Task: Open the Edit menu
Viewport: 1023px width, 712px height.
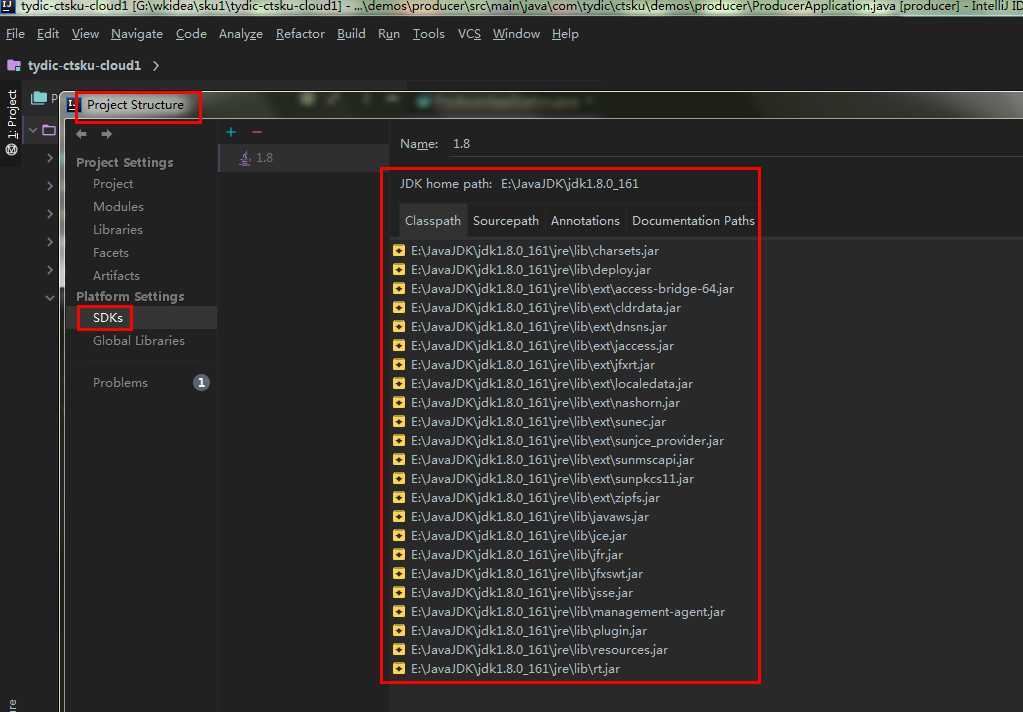Action: click(x=48, y=34)
